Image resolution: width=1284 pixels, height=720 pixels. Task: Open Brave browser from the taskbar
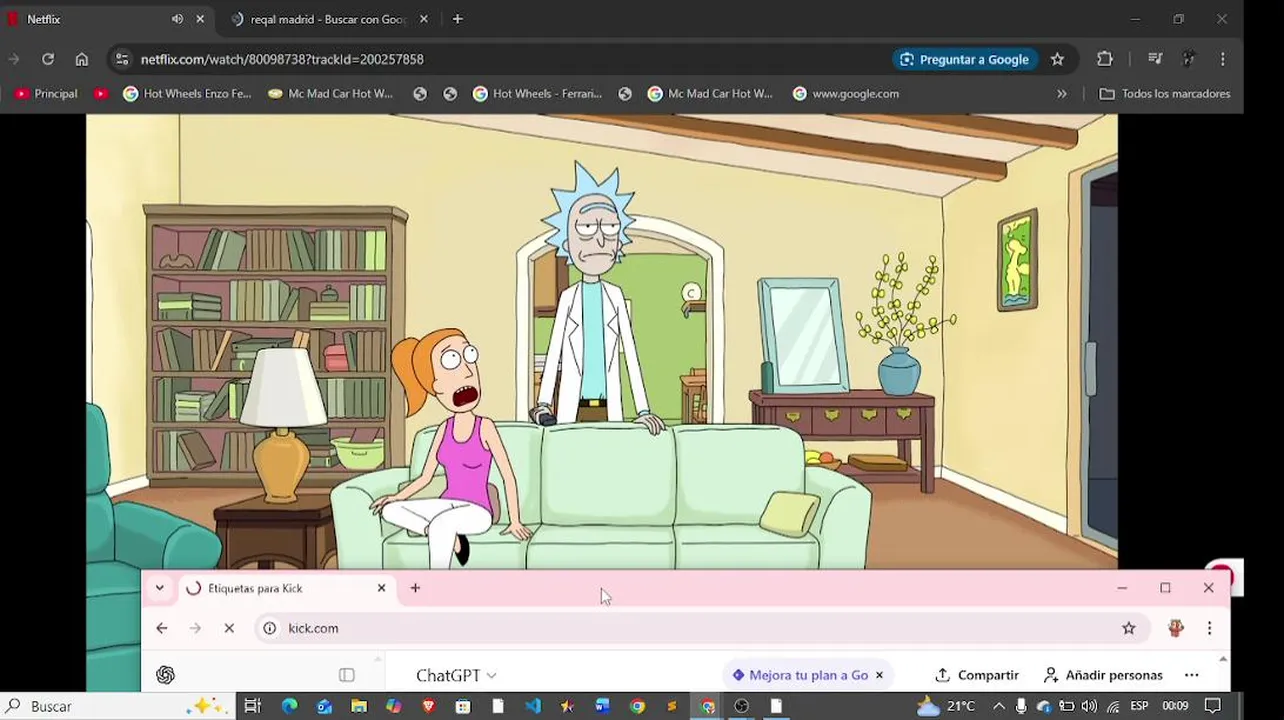point(428,706)
